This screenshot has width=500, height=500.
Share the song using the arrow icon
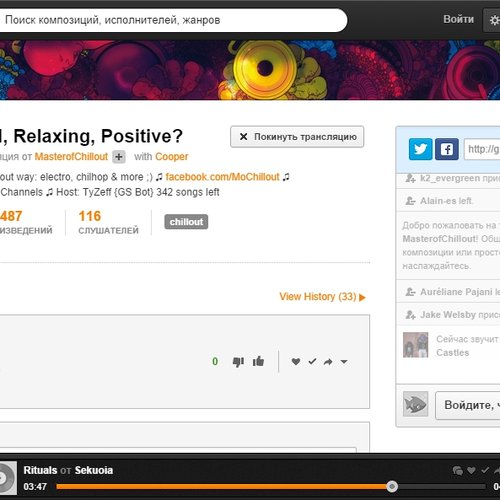328,362
